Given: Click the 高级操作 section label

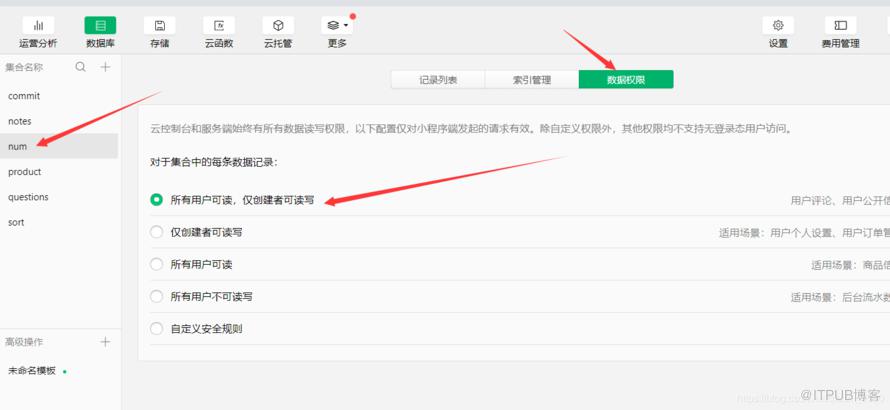Looking at the screenshot, I should 24,342.
